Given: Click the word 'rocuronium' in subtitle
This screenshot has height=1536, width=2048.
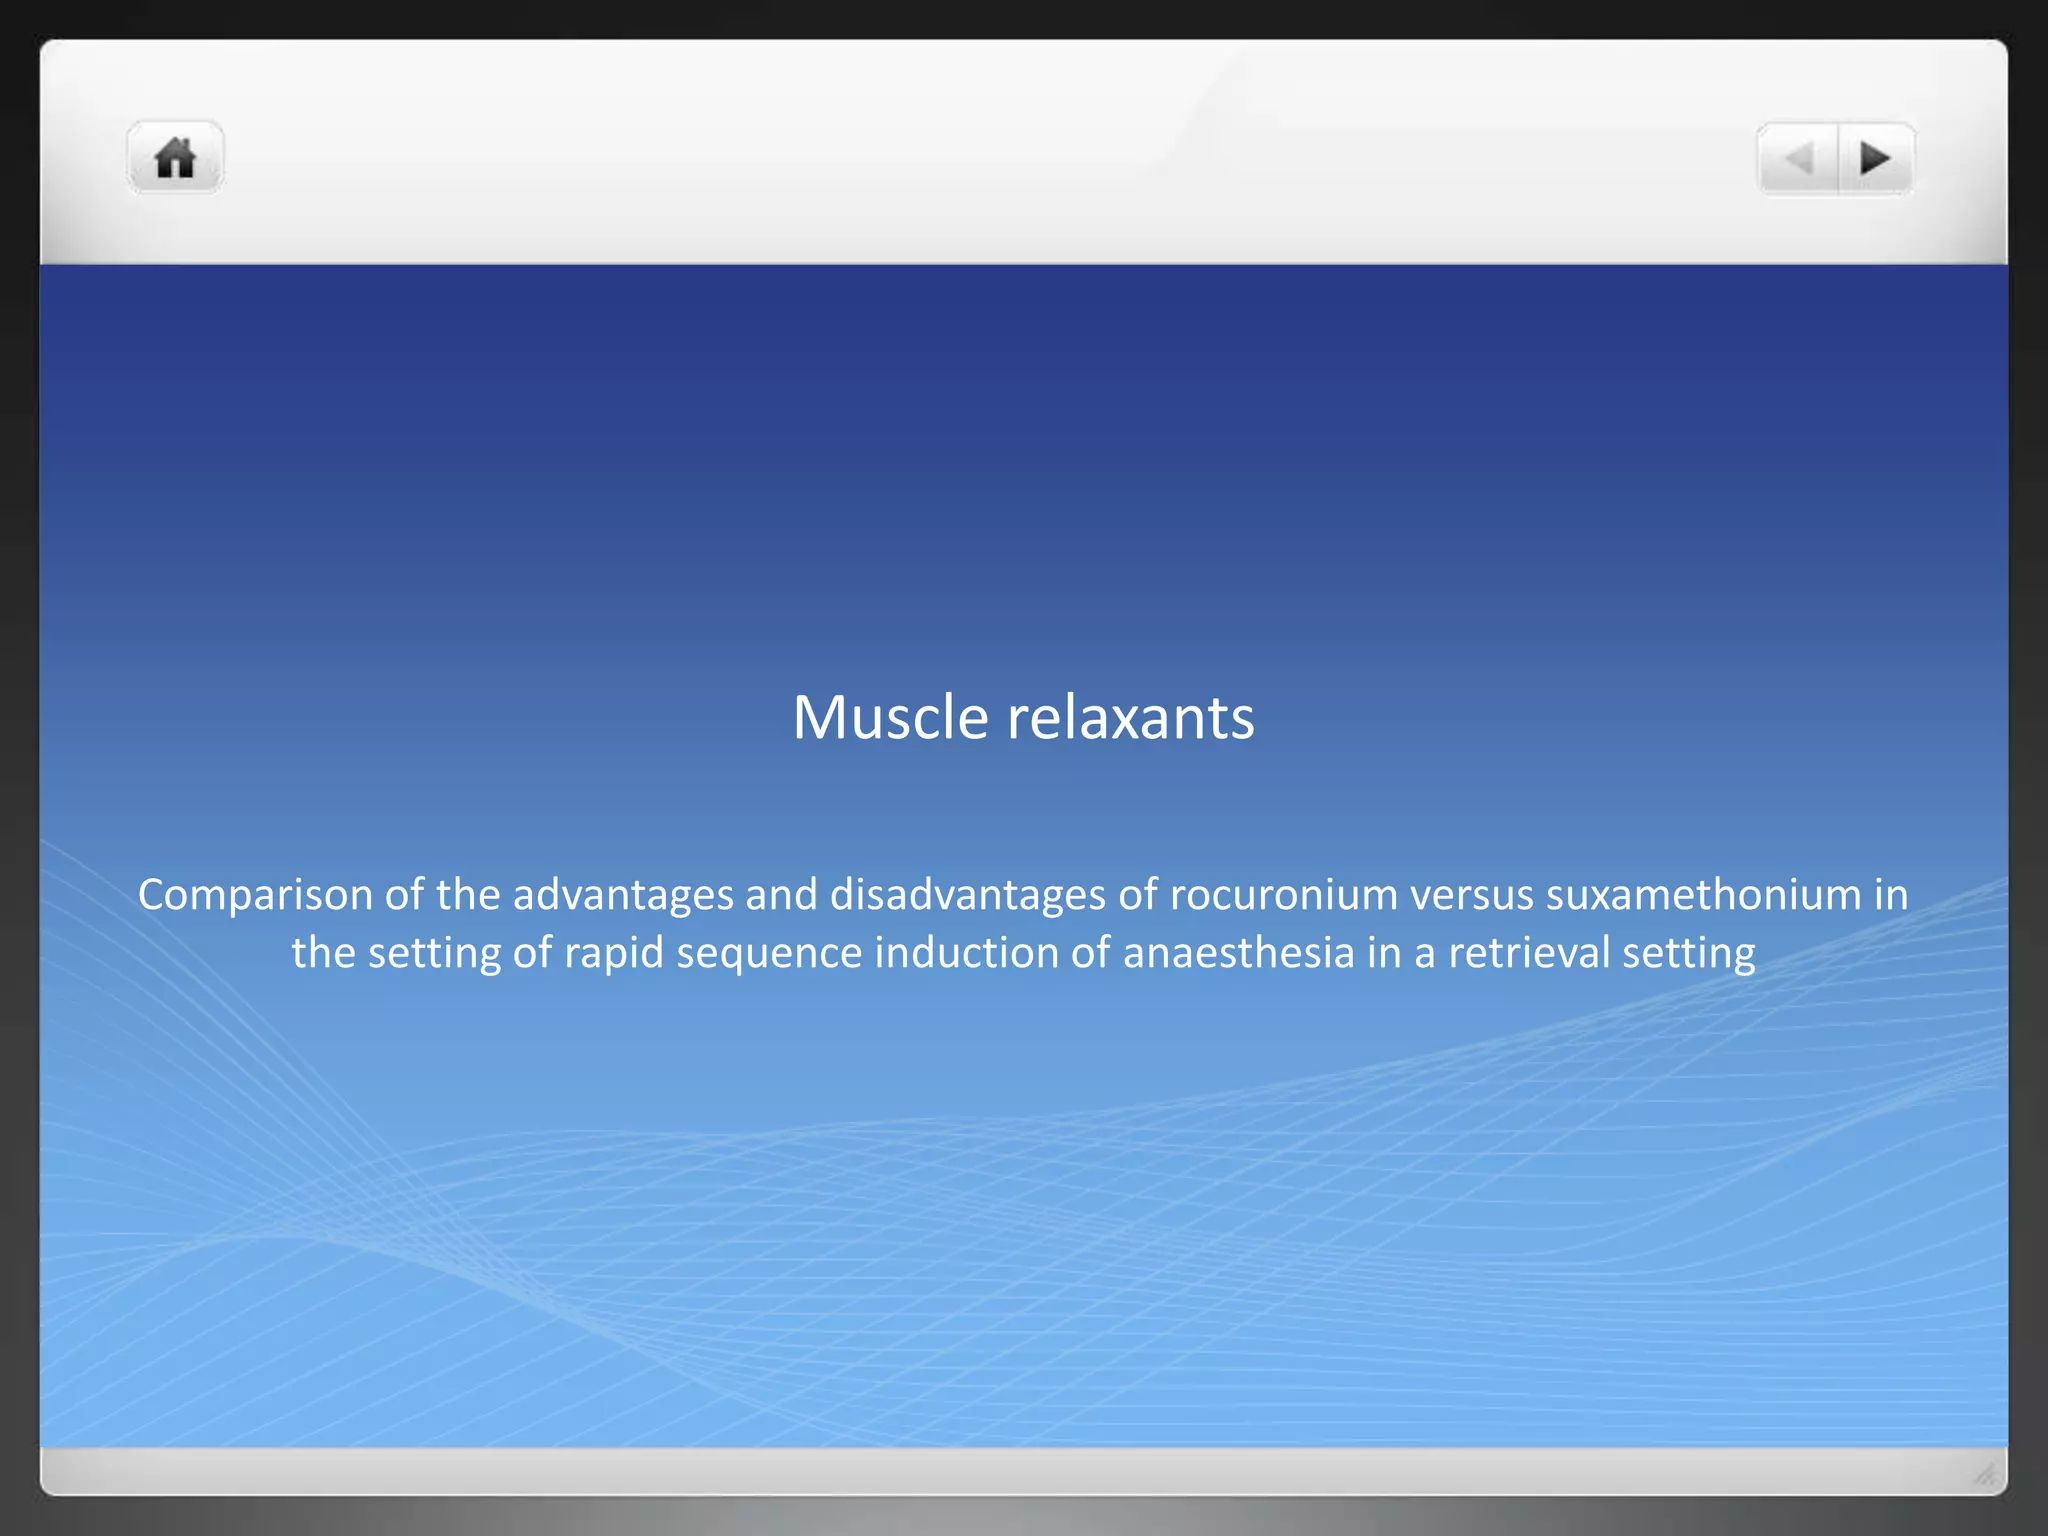Looking at the screenshot, I should [1283, 894].
